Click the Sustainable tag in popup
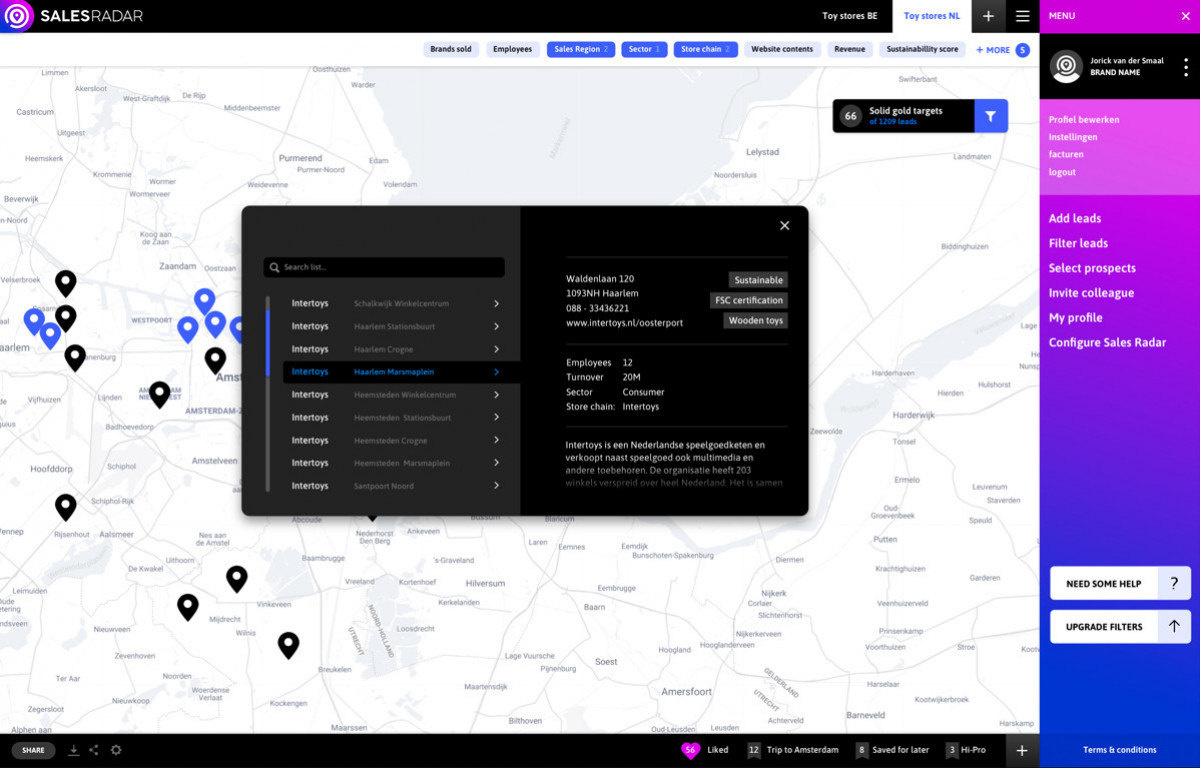Screen dimensions: 1200x768 pos(758,280)
